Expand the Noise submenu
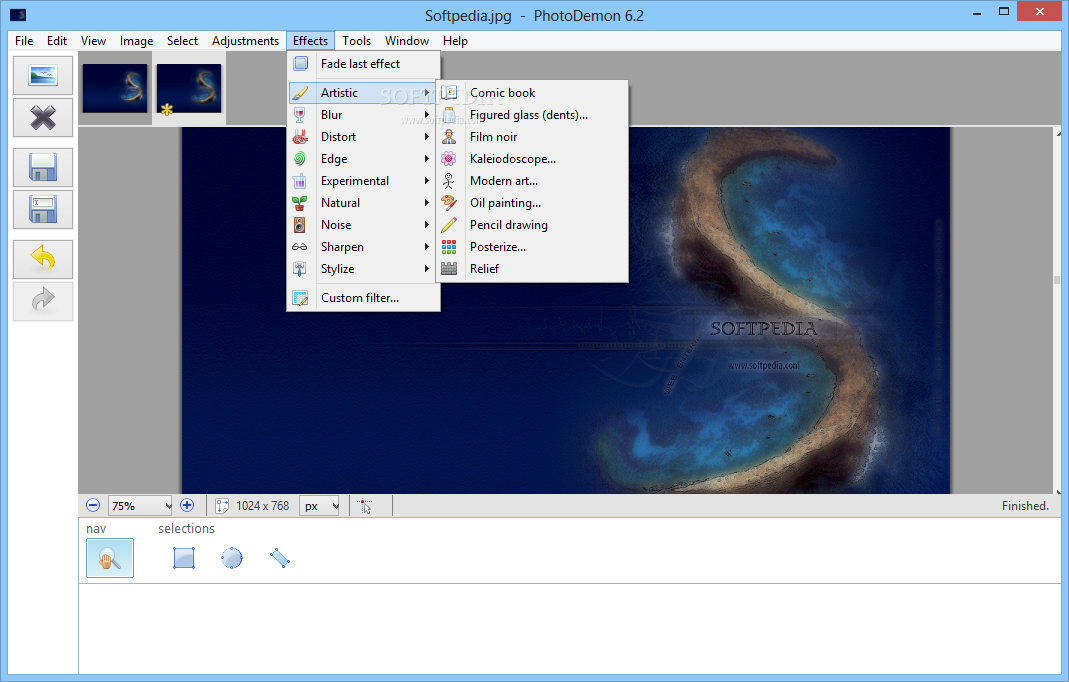This screenshot has height=682, width=1069. [363, 224]
